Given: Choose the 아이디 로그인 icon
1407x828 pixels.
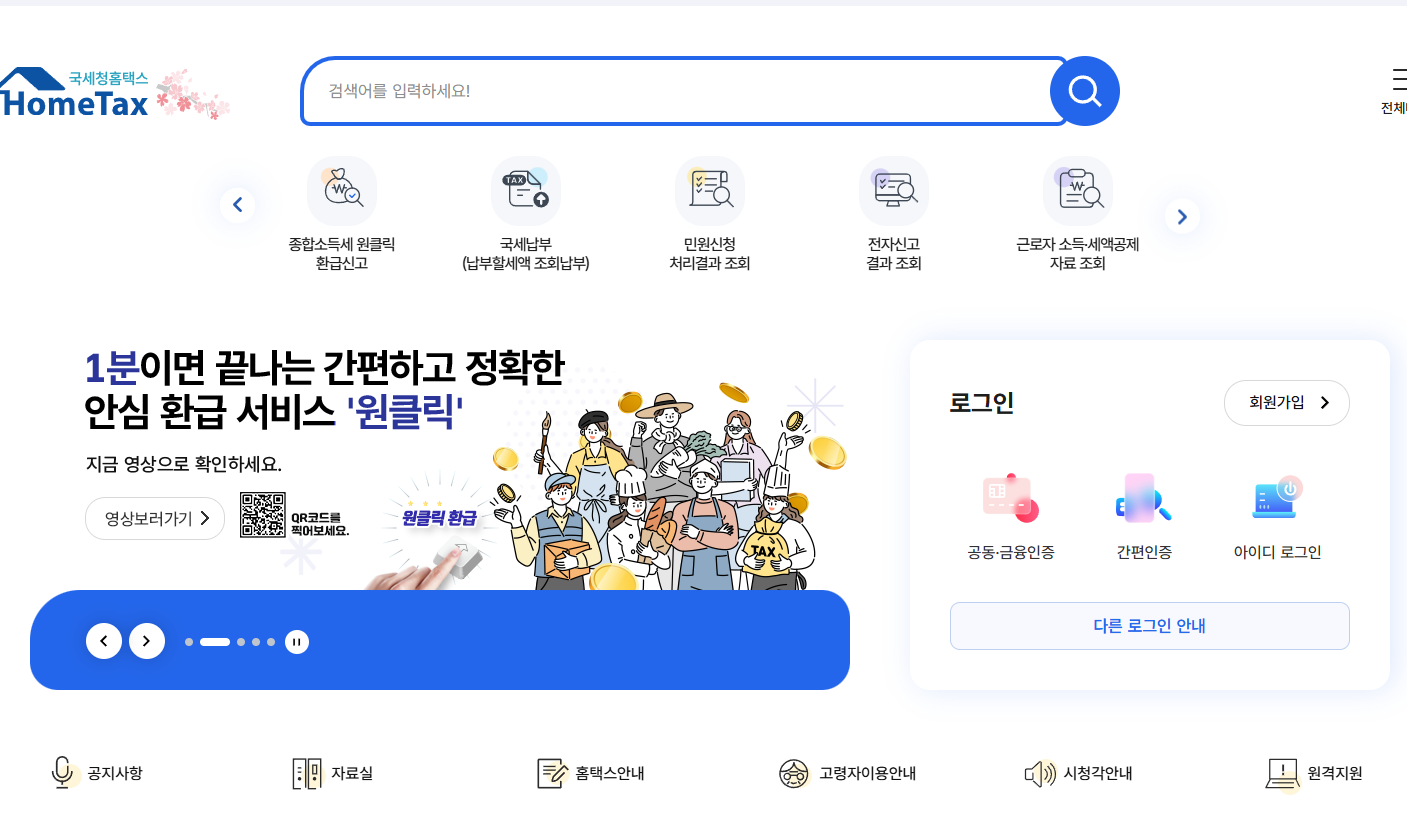Looking at the screenshot, I should point(1277,498).
